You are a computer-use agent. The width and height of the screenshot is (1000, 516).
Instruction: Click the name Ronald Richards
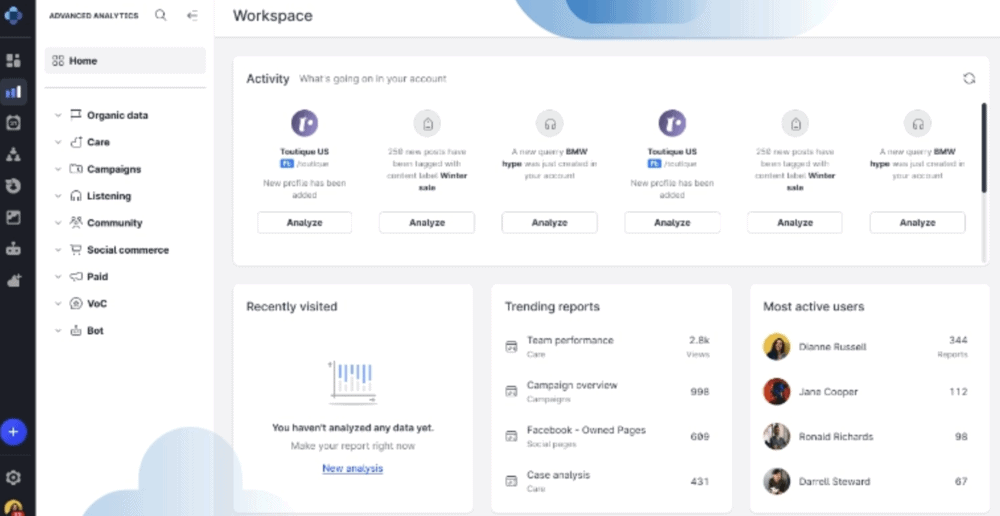pos(836,436)
